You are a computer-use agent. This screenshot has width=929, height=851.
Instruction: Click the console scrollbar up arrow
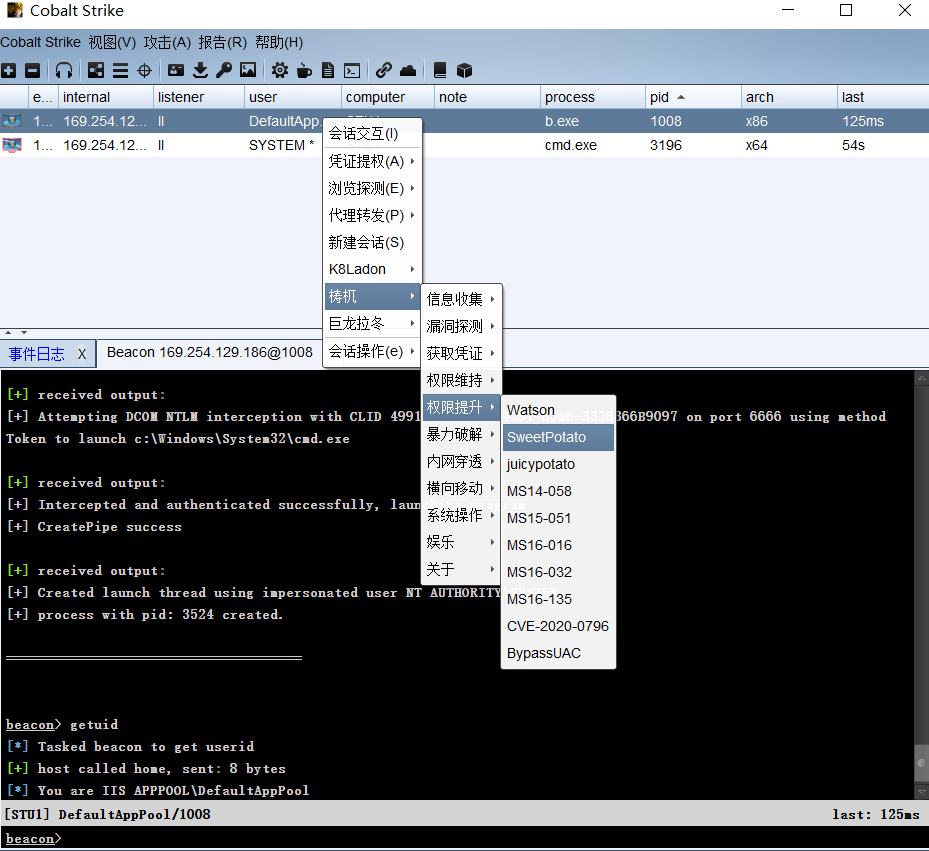(921, 377)
